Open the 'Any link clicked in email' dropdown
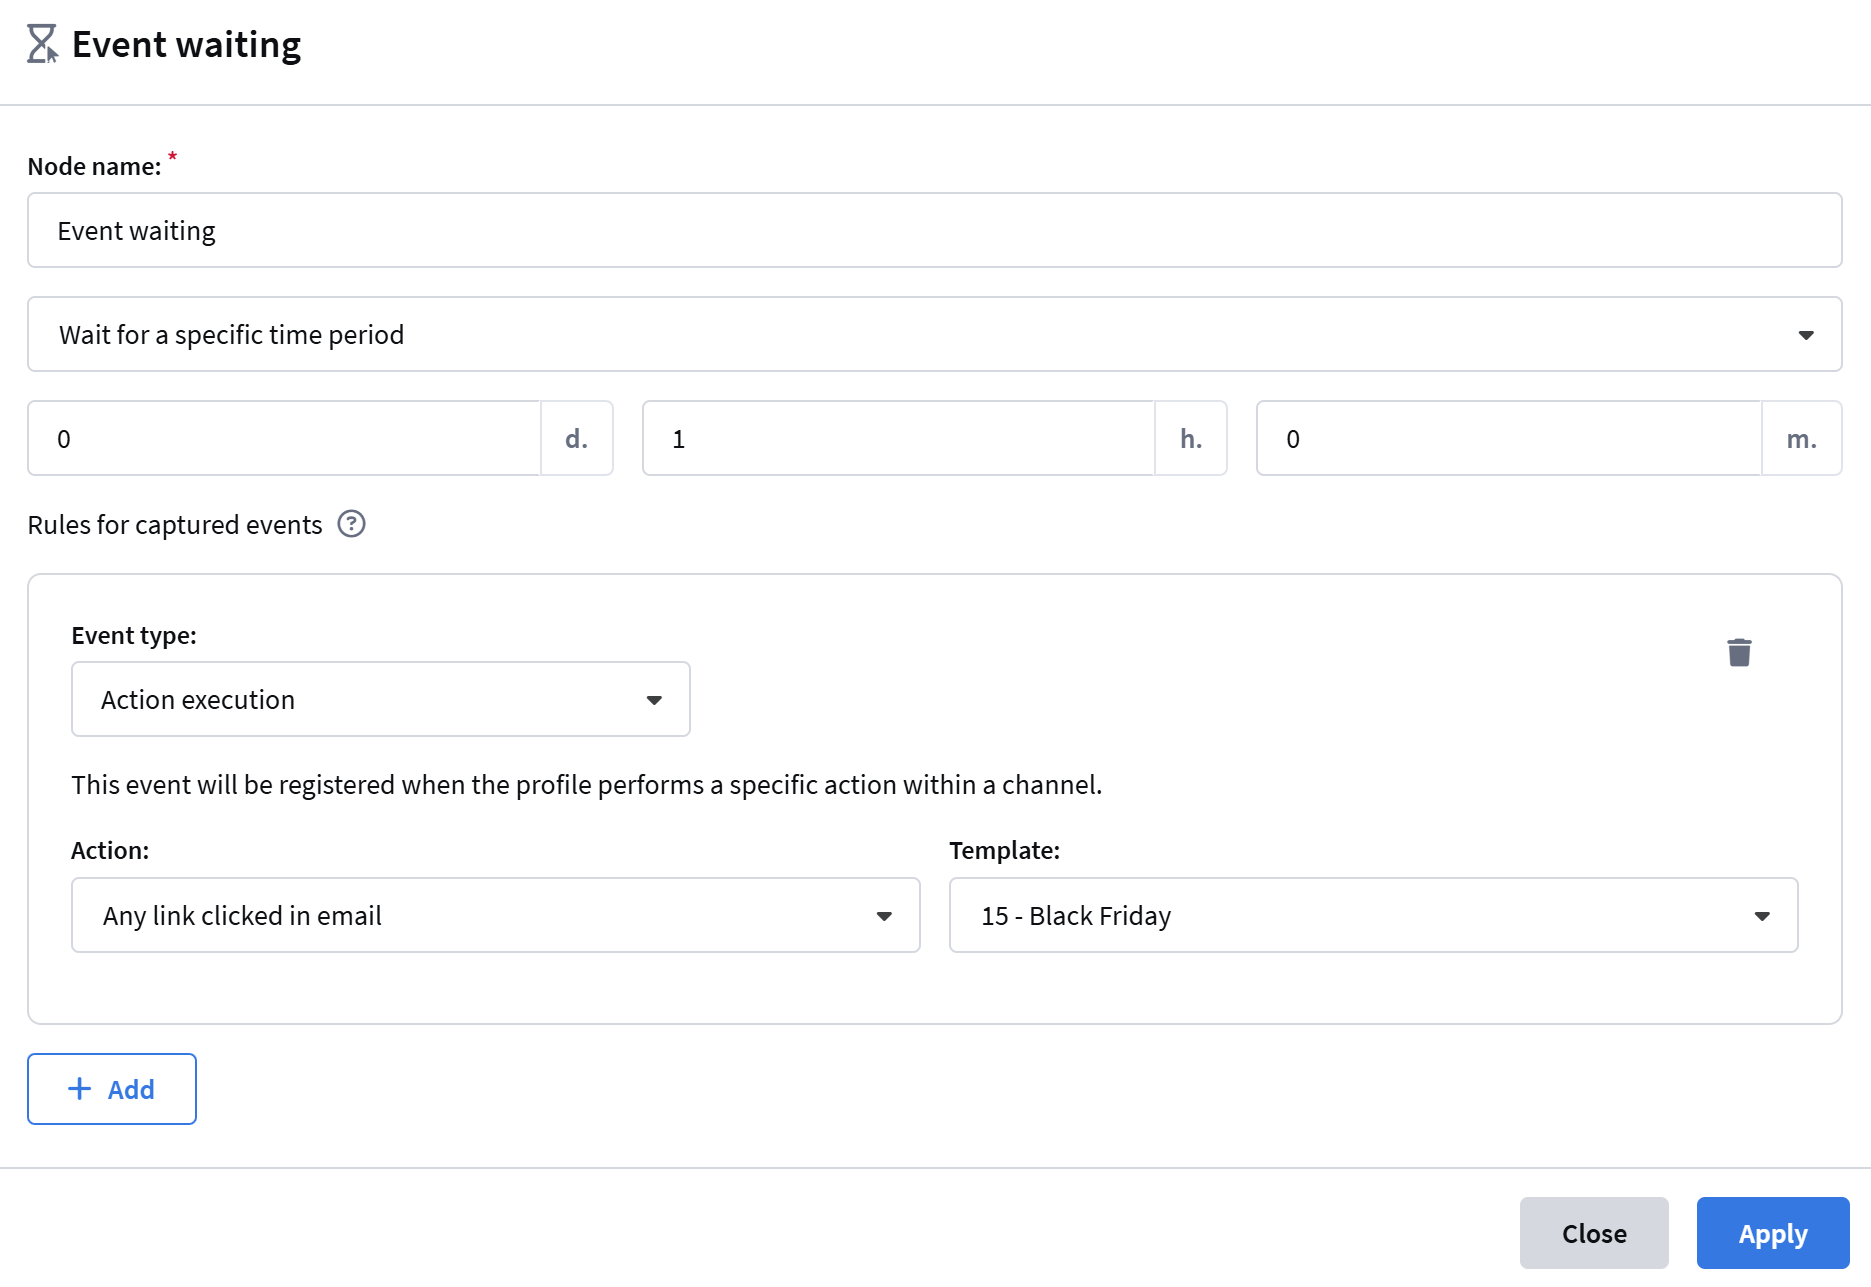 pyautogui.click(x=495, y=915)
